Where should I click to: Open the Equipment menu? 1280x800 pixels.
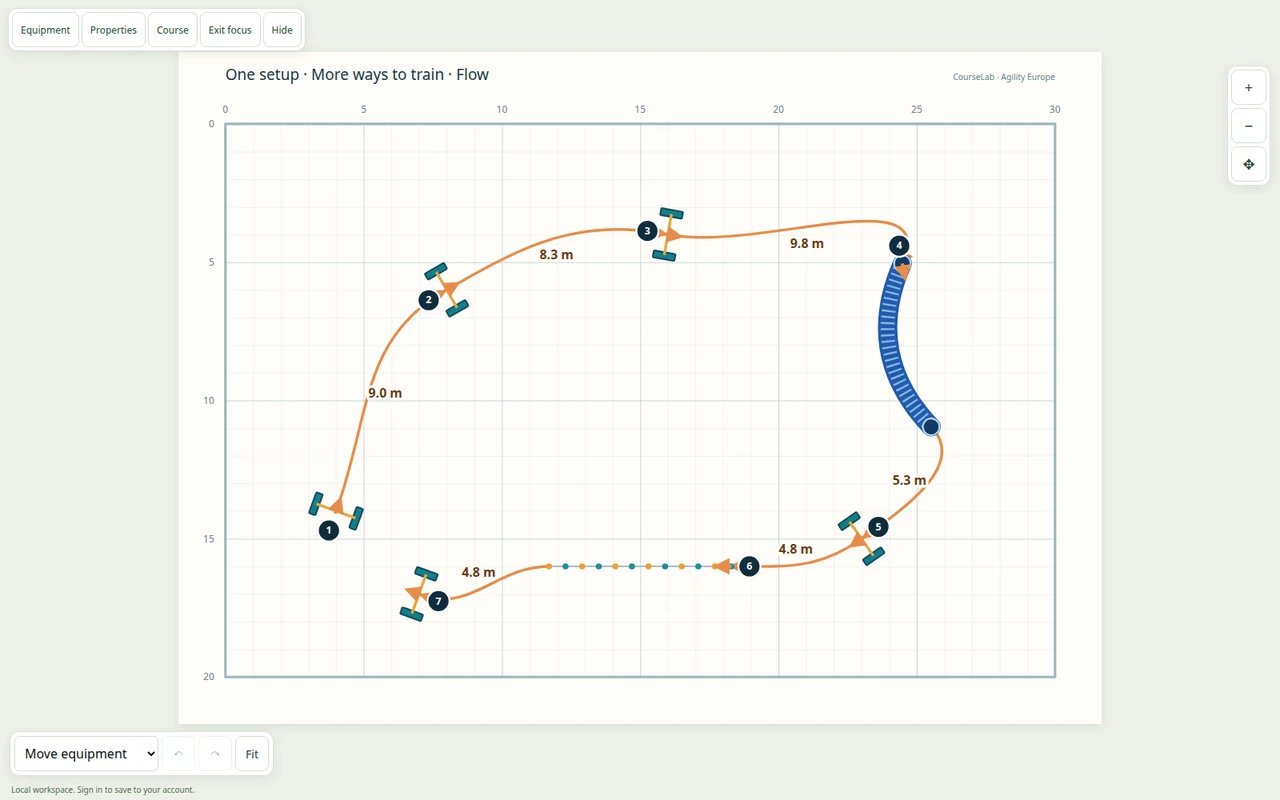point(45,30)
